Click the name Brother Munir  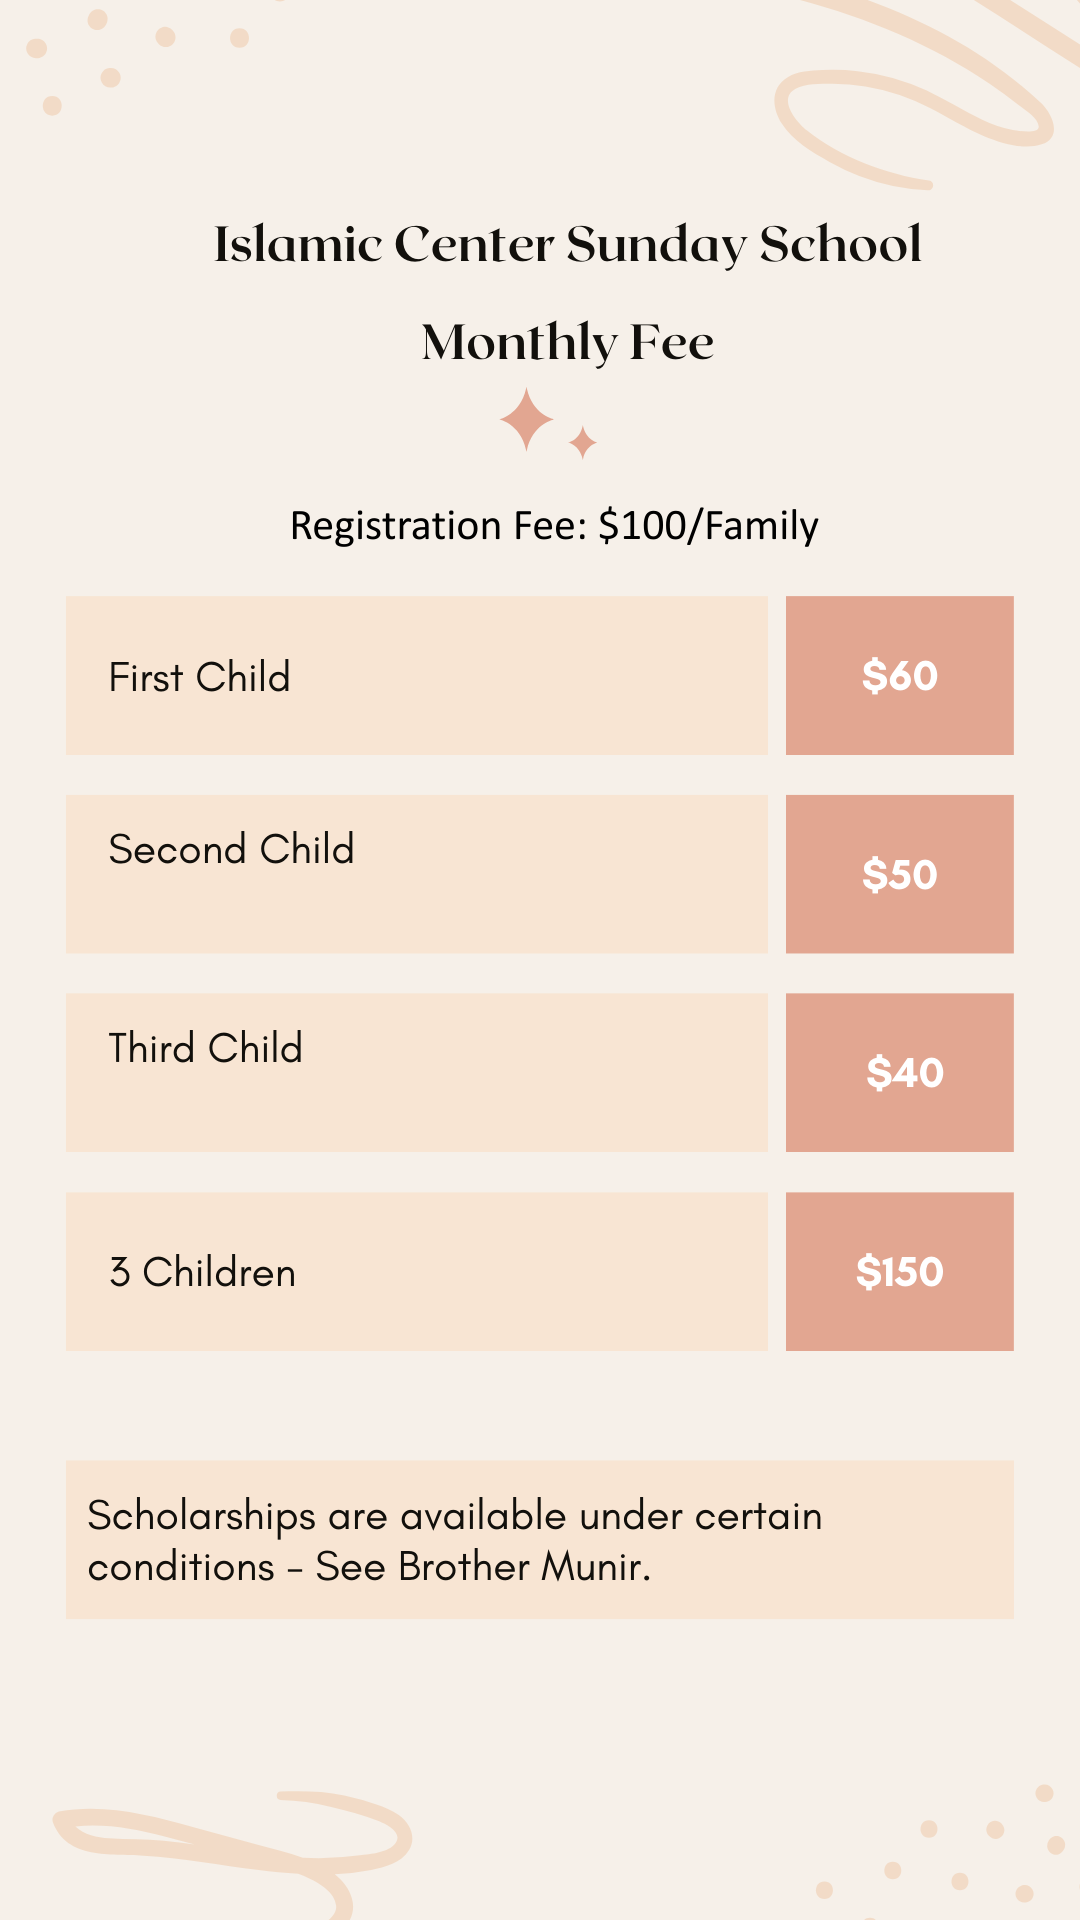click(523, 1567)
